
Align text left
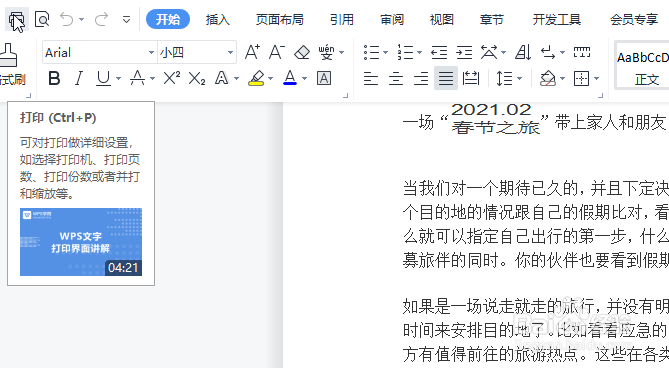point(371,78)
